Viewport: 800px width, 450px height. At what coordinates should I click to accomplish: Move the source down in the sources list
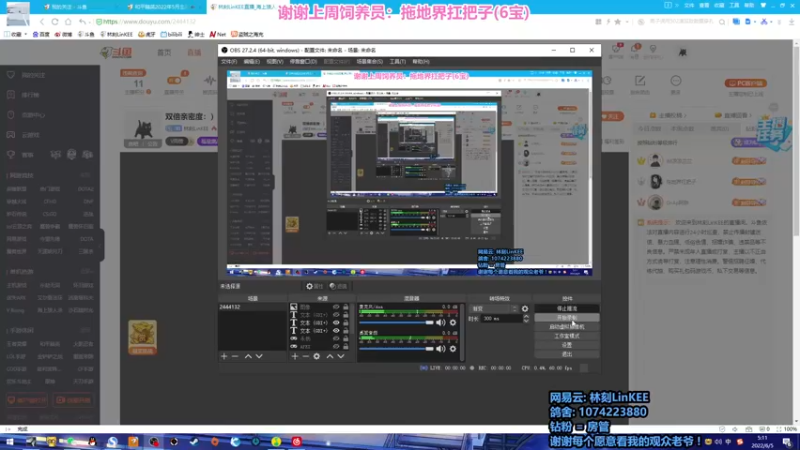click(341, 356)
